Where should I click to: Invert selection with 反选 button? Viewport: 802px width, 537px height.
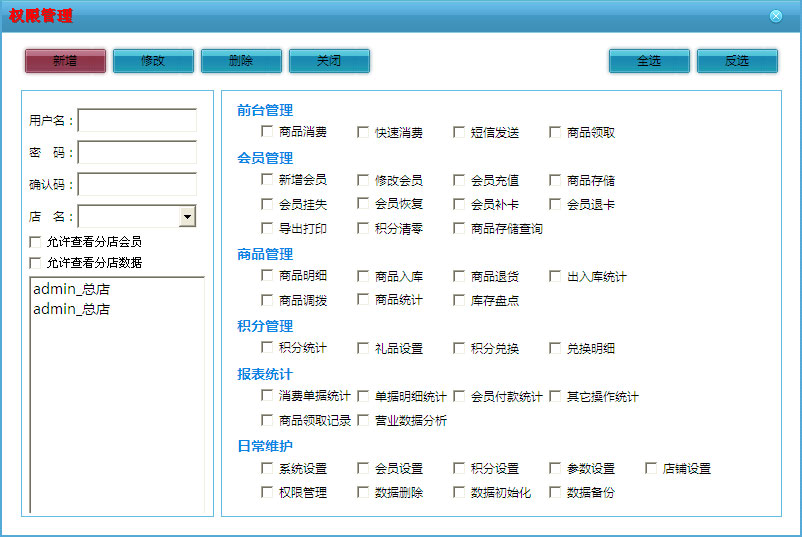click(737, 61)
